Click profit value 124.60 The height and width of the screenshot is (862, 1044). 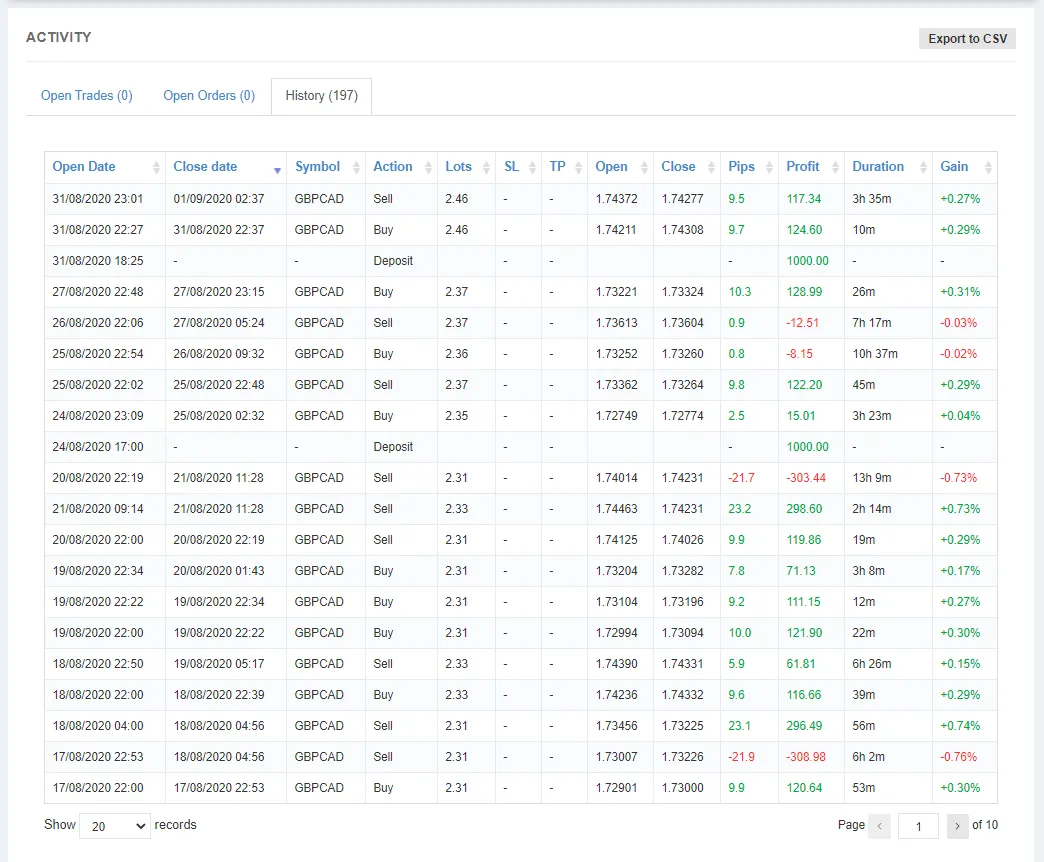pyautogui.click(x=804, y=230)
